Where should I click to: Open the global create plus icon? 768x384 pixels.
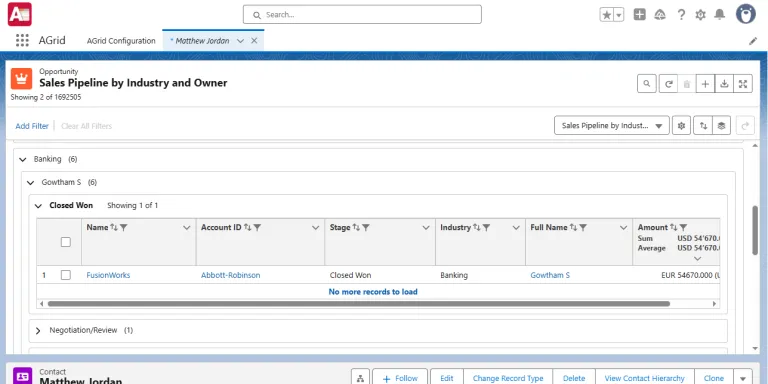pyautogui.click(x=640, y=15)
